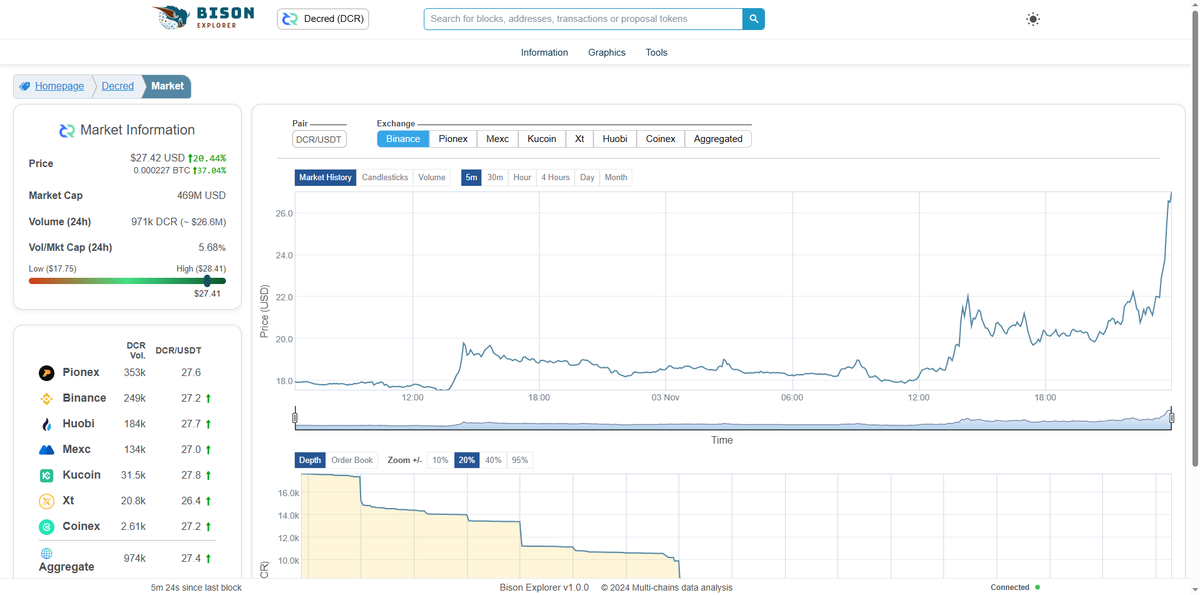Go to the Homepage breadcrumb link
The width and height of the screenshot is (1200, 595).
[x=59, y=86]
